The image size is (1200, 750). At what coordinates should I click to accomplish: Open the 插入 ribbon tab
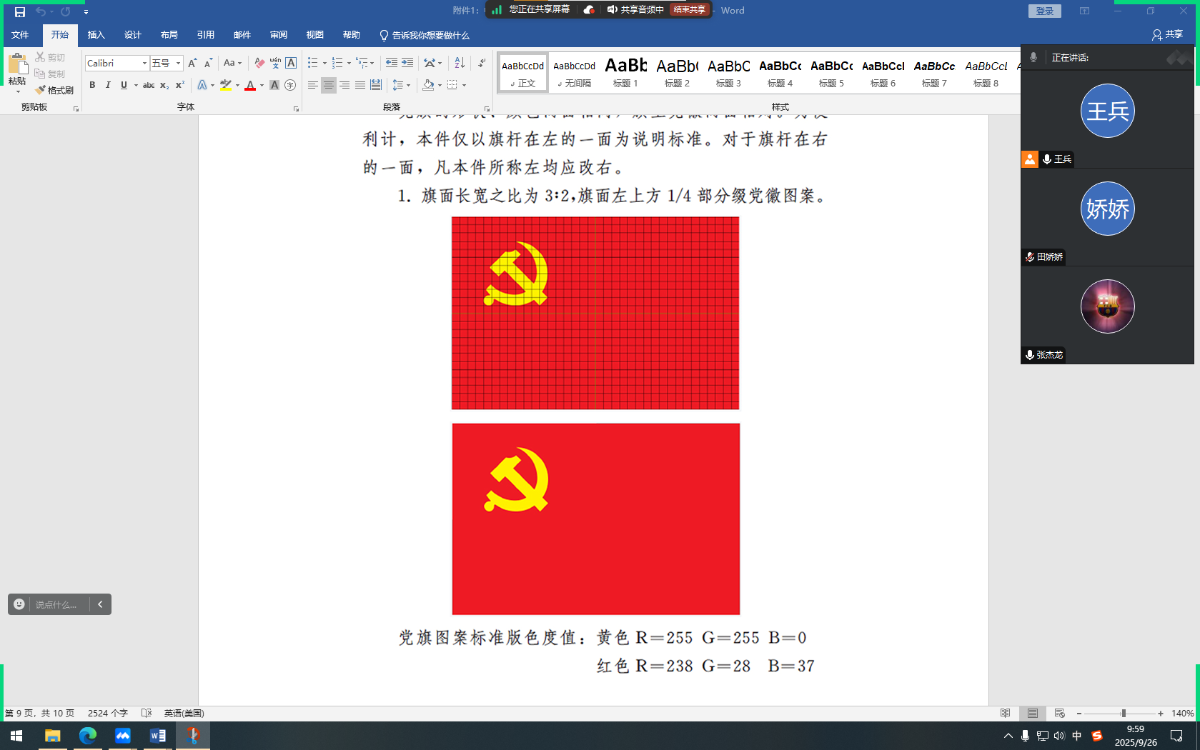(96, 34)
